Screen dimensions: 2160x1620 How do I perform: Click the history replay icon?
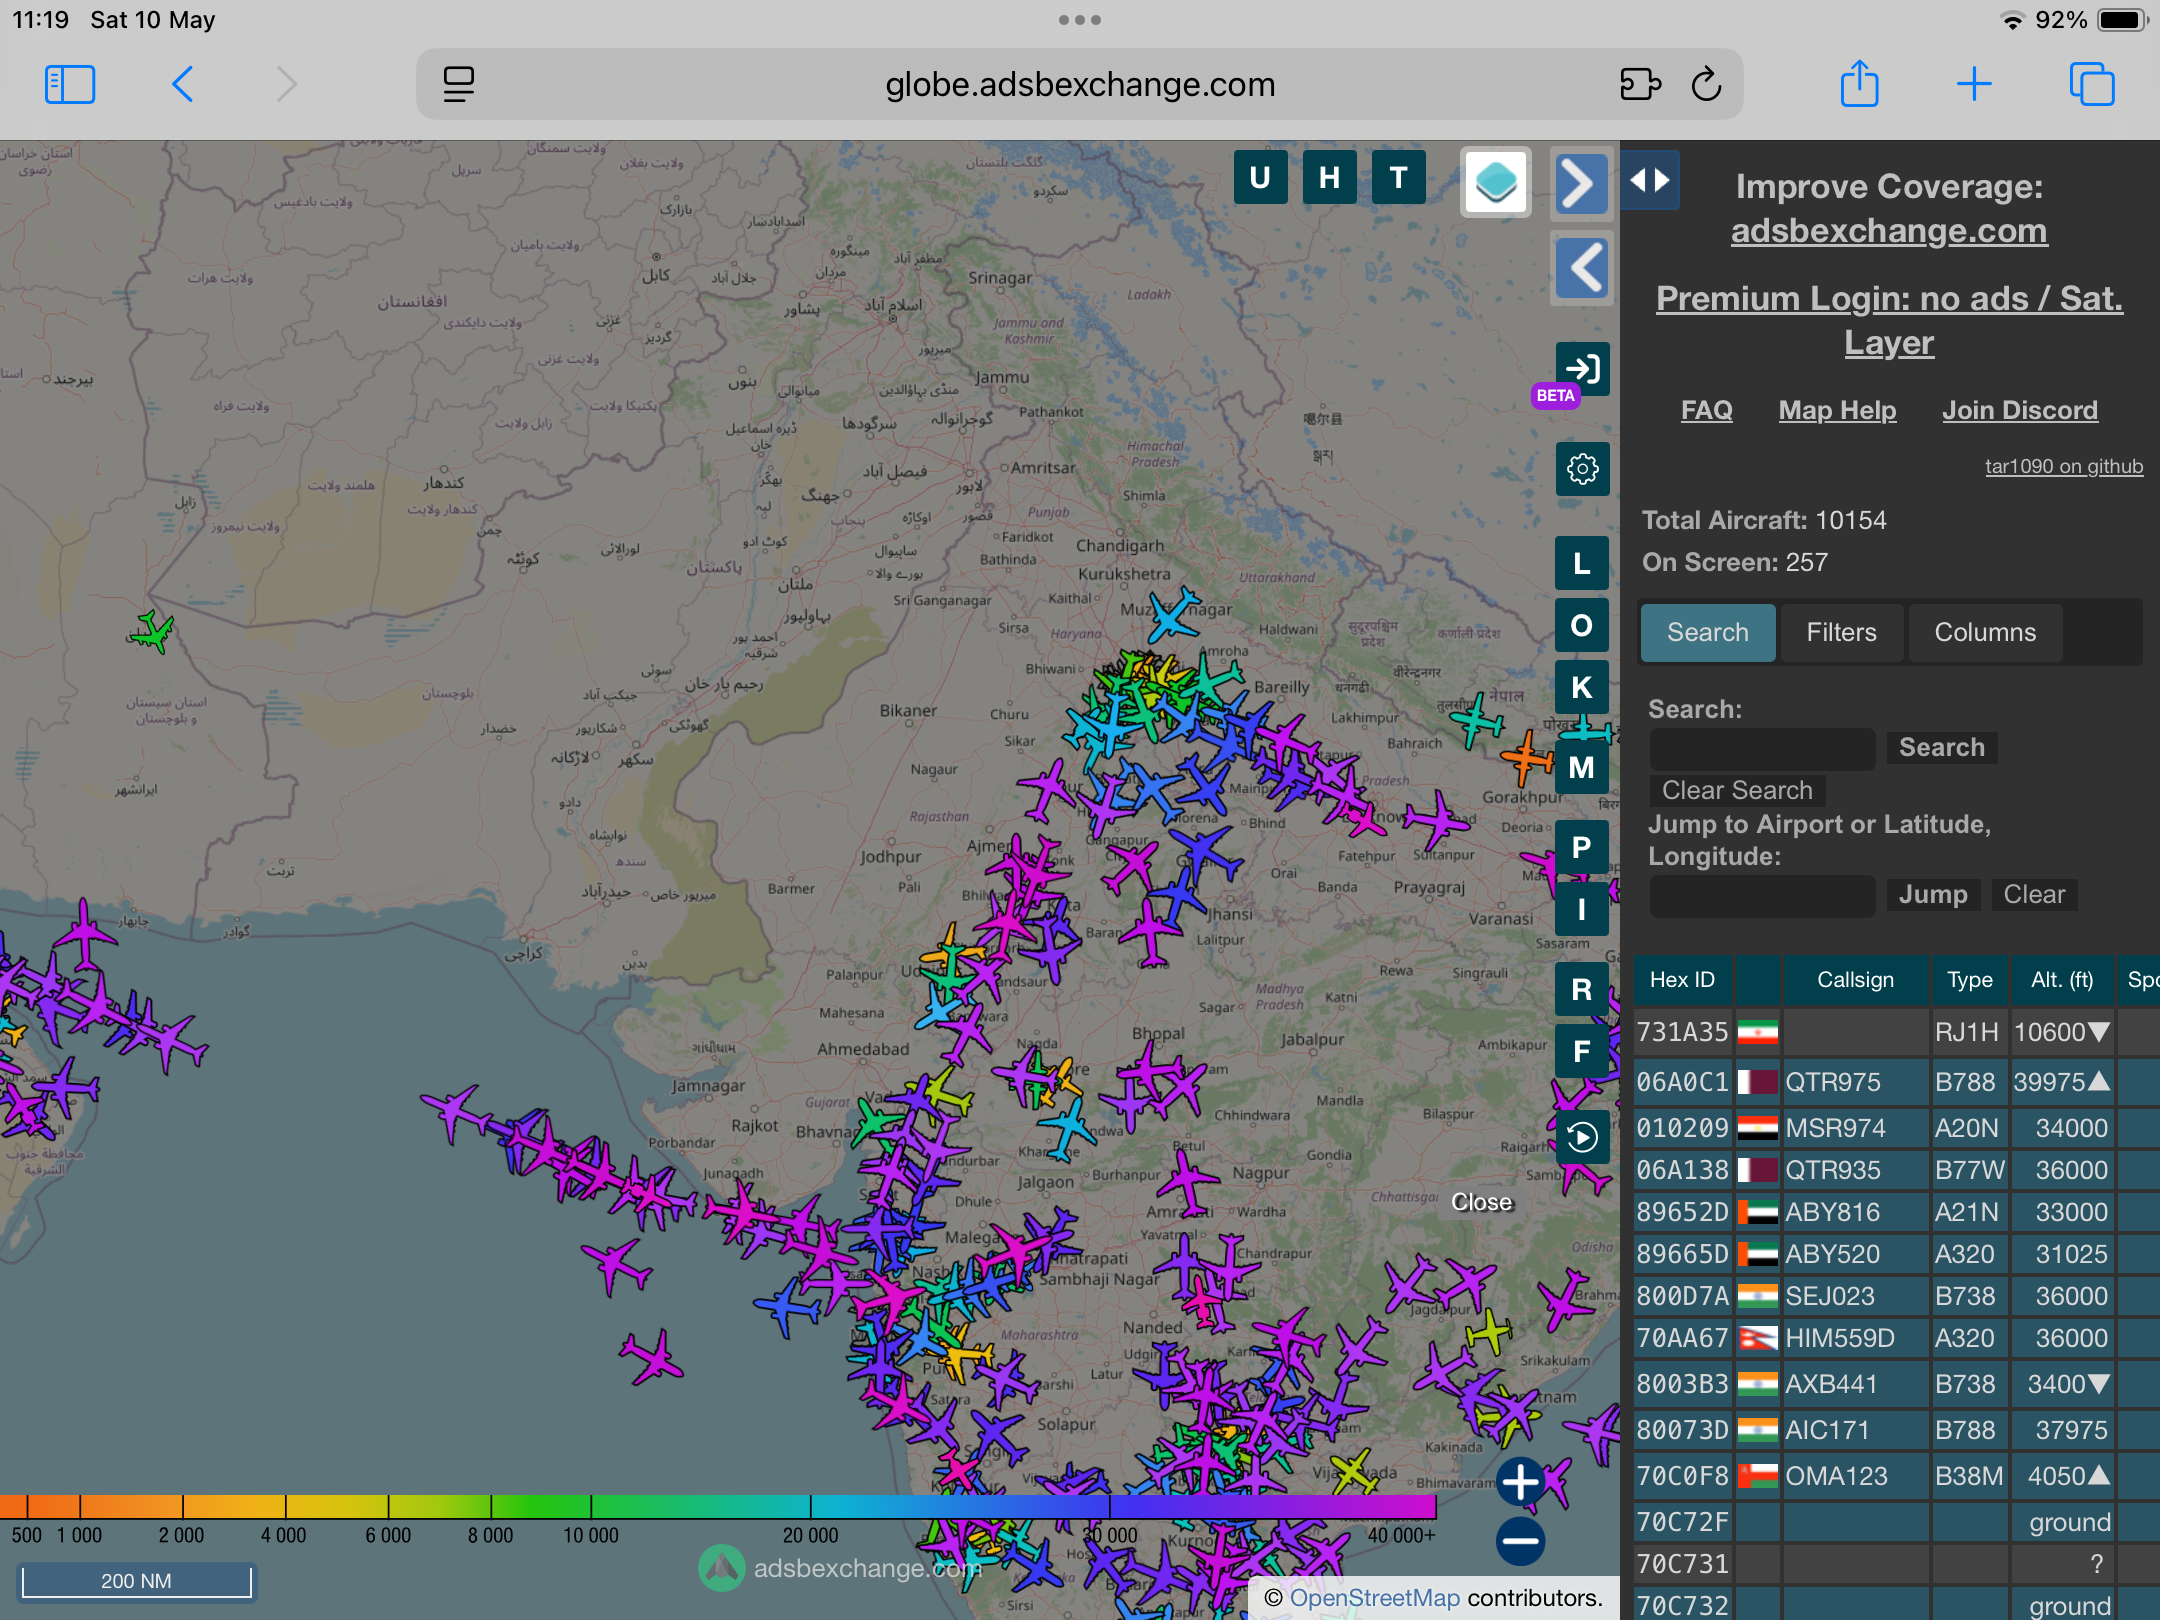click(x=1582, y=1137)
